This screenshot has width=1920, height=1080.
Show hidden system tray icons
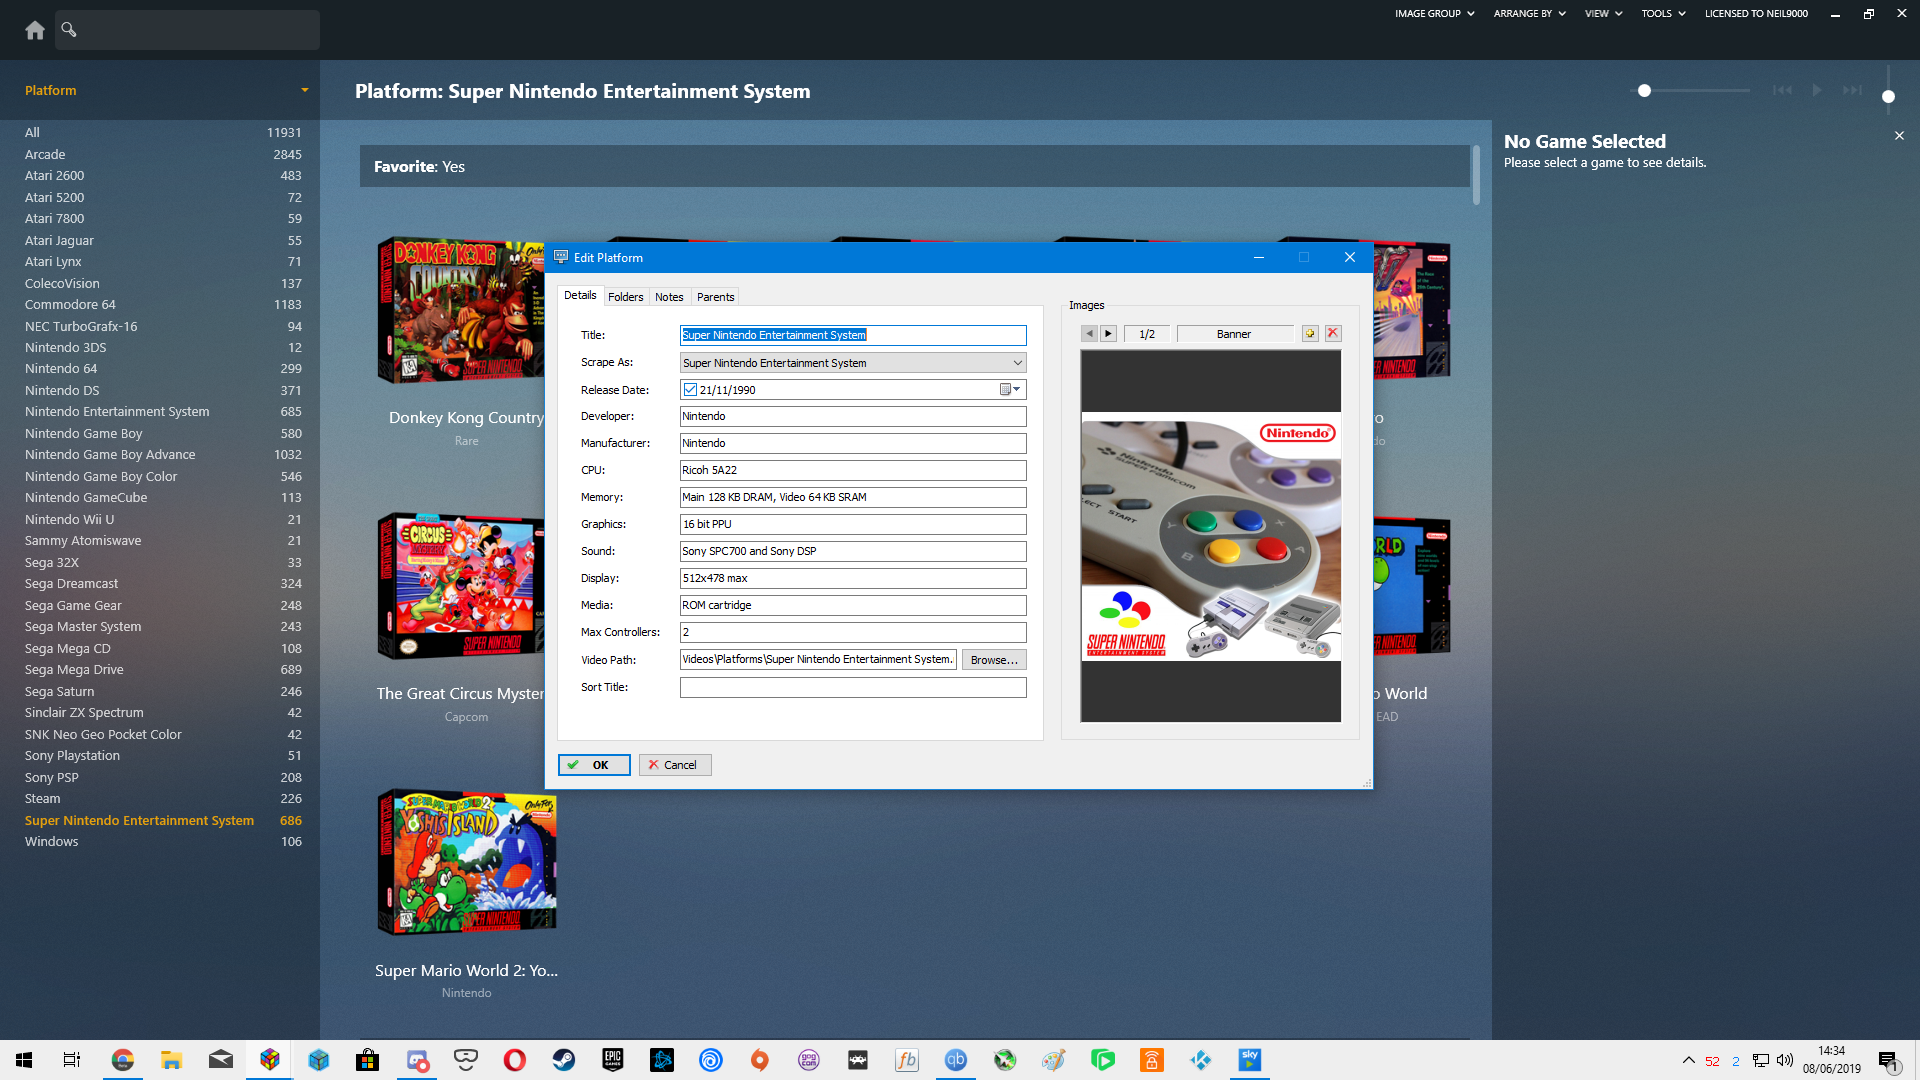pyautogui.click(x=1688, y=1060)
